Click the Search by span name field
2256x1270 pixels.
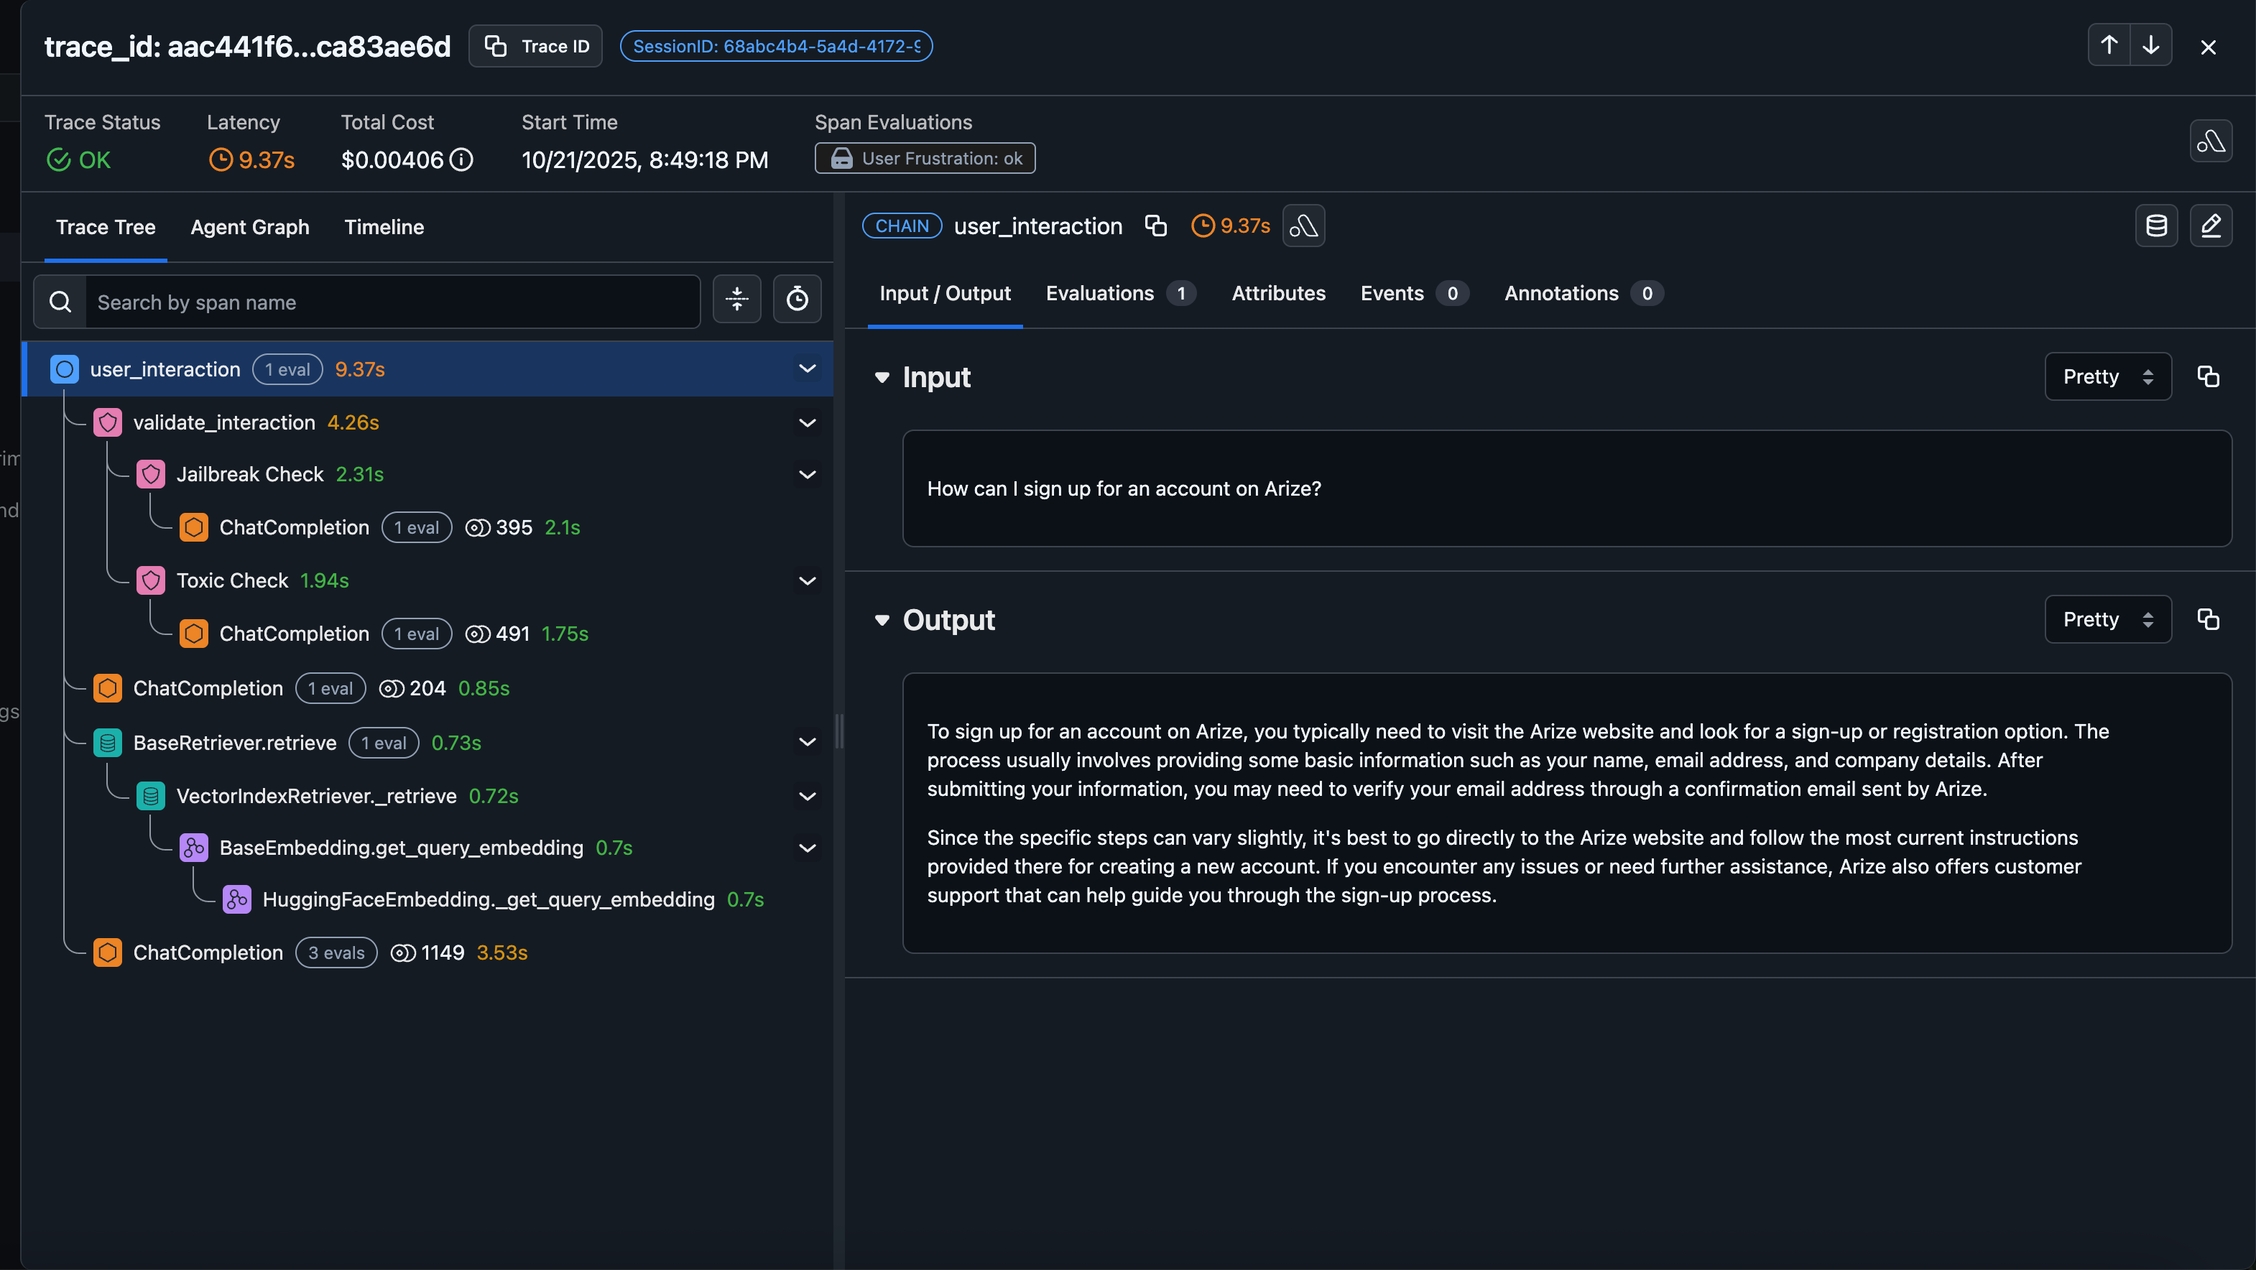click(x=392, y=302)
